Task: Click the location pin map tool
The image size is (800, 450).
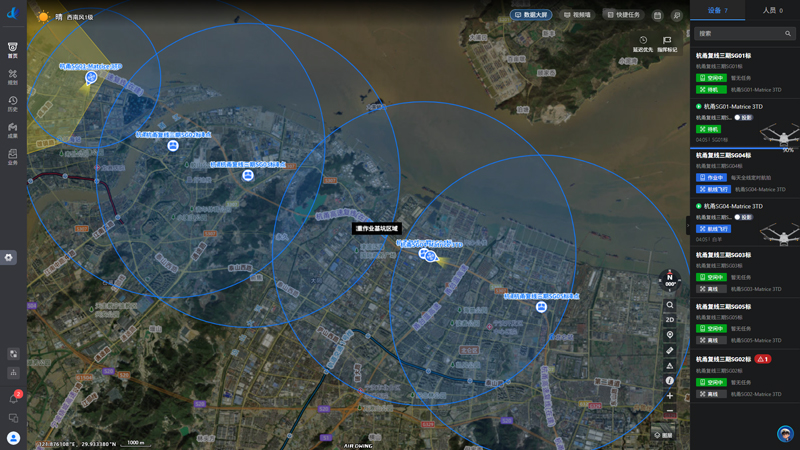Action: tap(670, 335)
